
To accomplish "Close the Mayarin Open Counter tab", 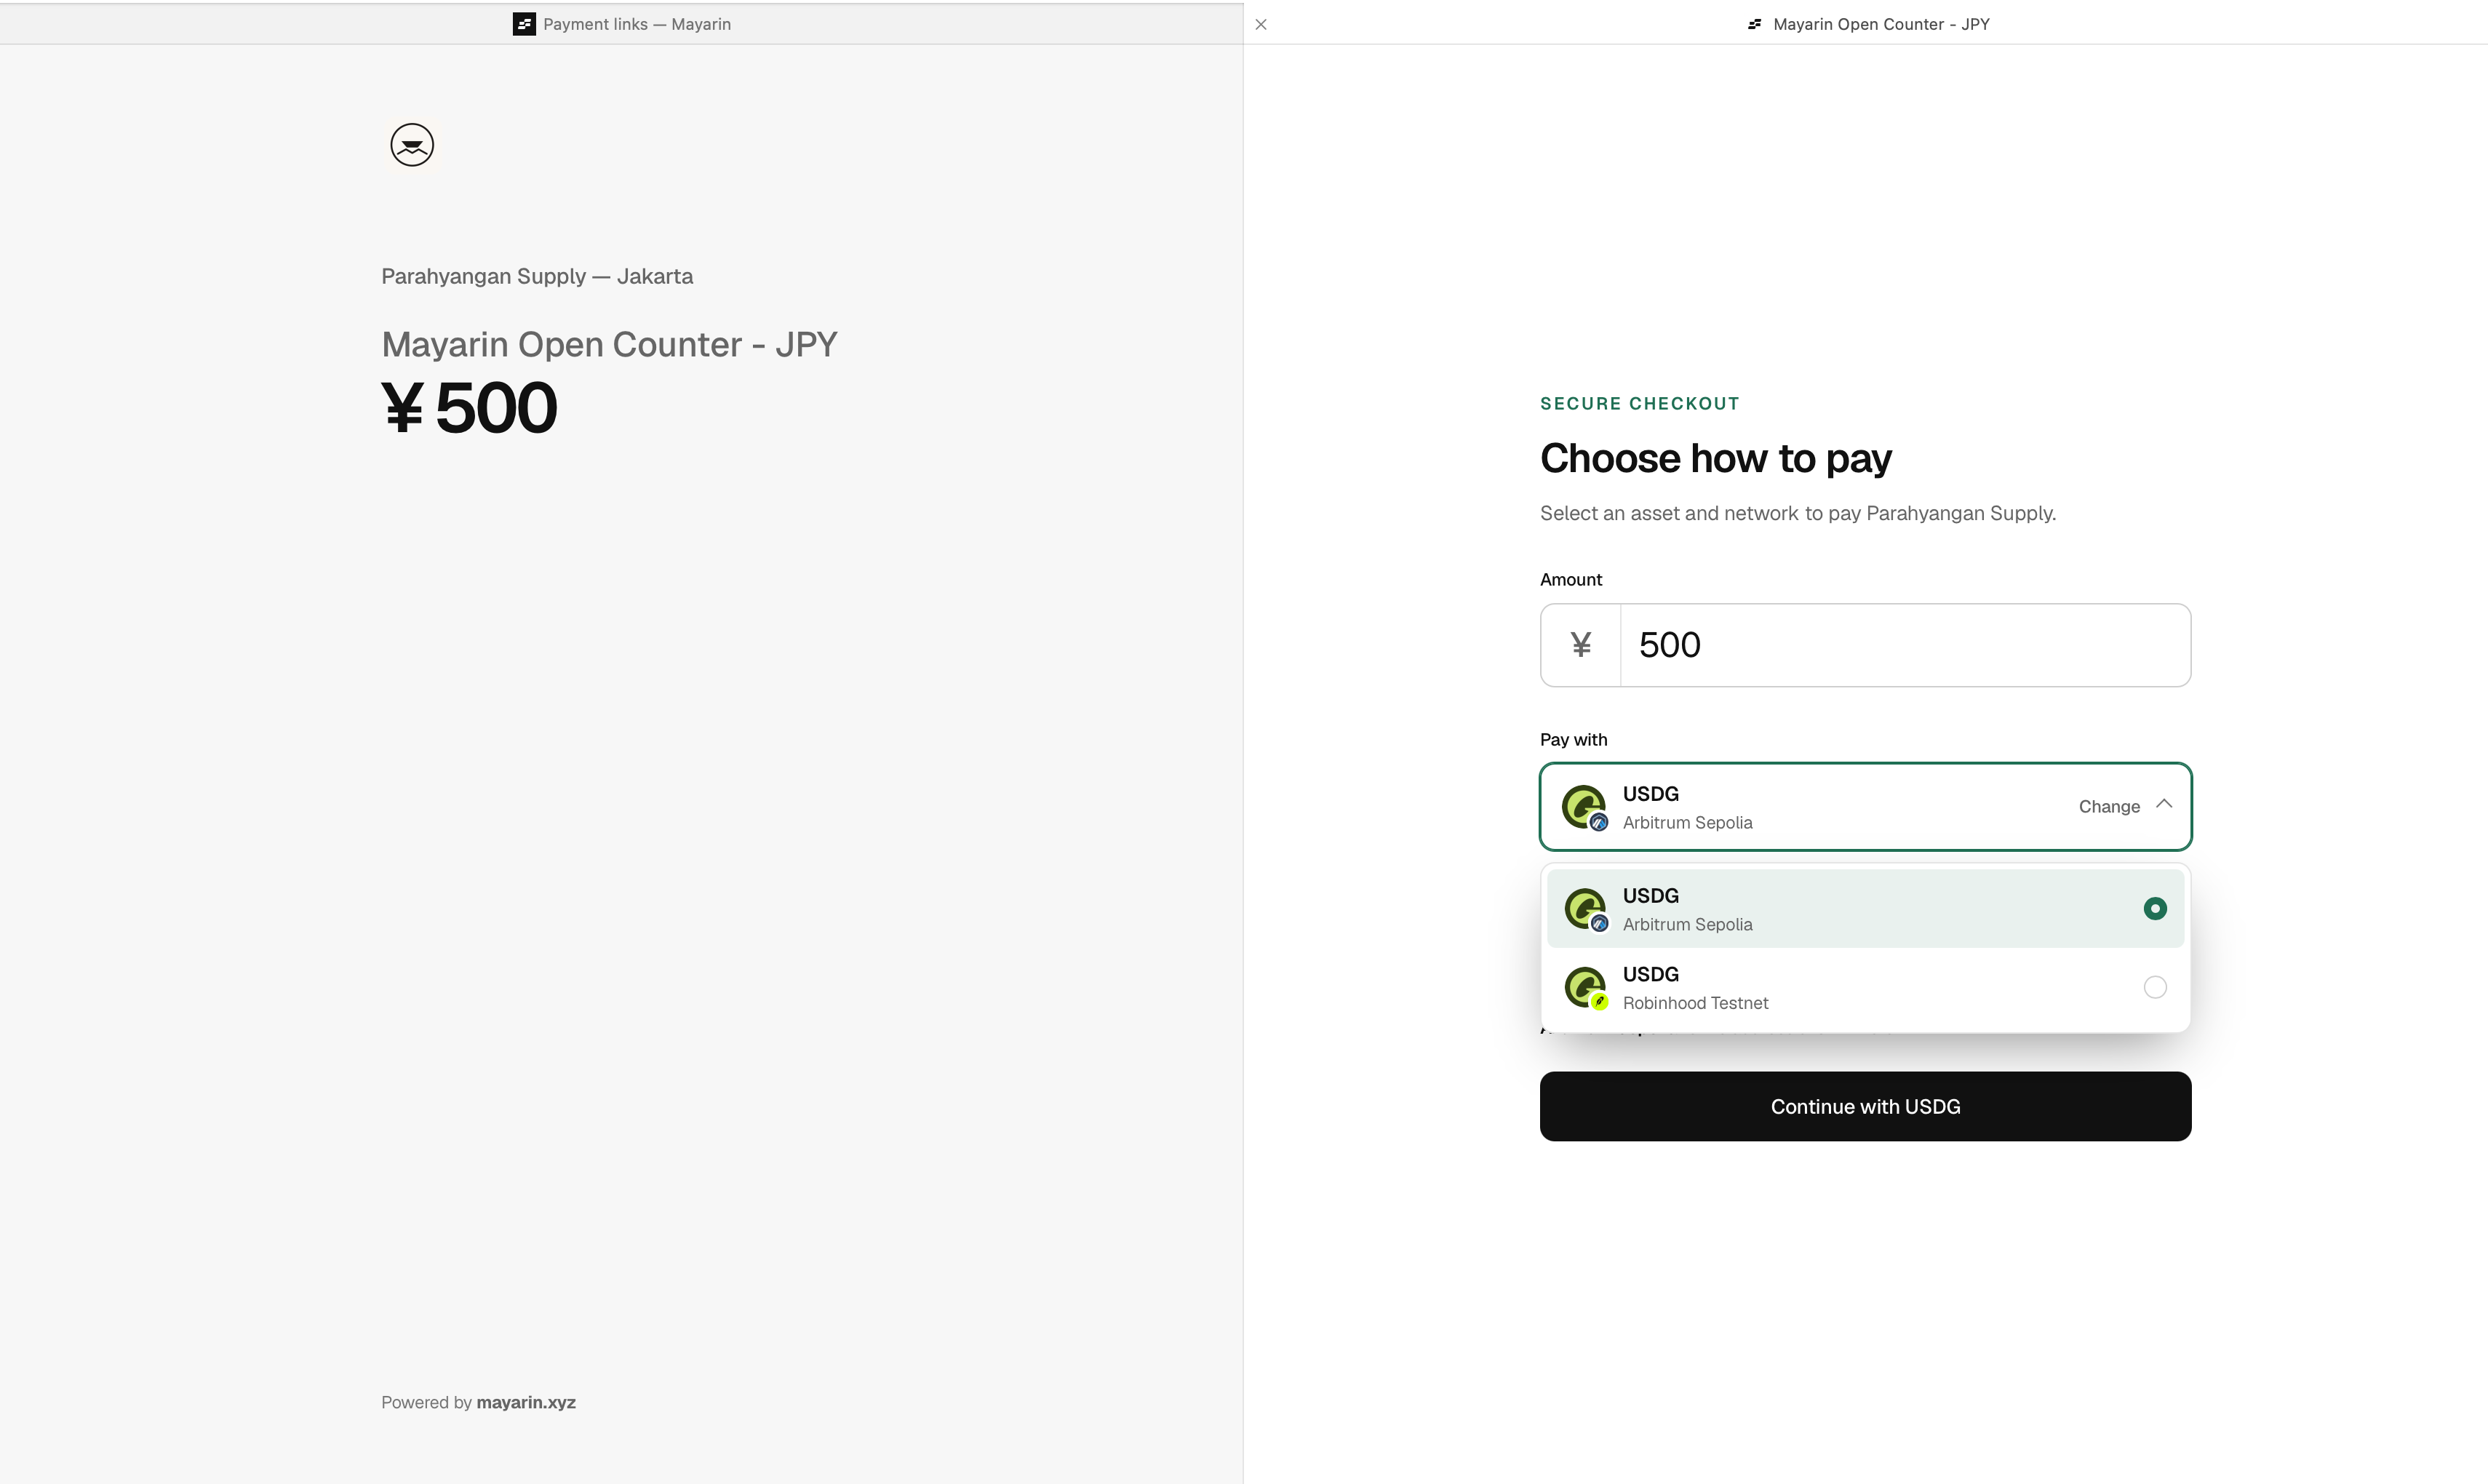I will pos(1261,24).
